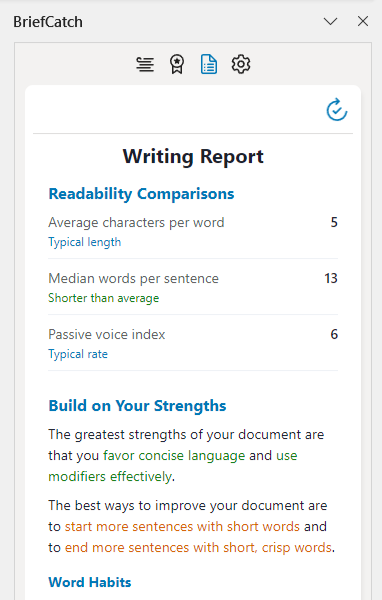Viewport: 382px width, 600px height.
Task: Select the Passive voice index row
Action: coord(193,343)
